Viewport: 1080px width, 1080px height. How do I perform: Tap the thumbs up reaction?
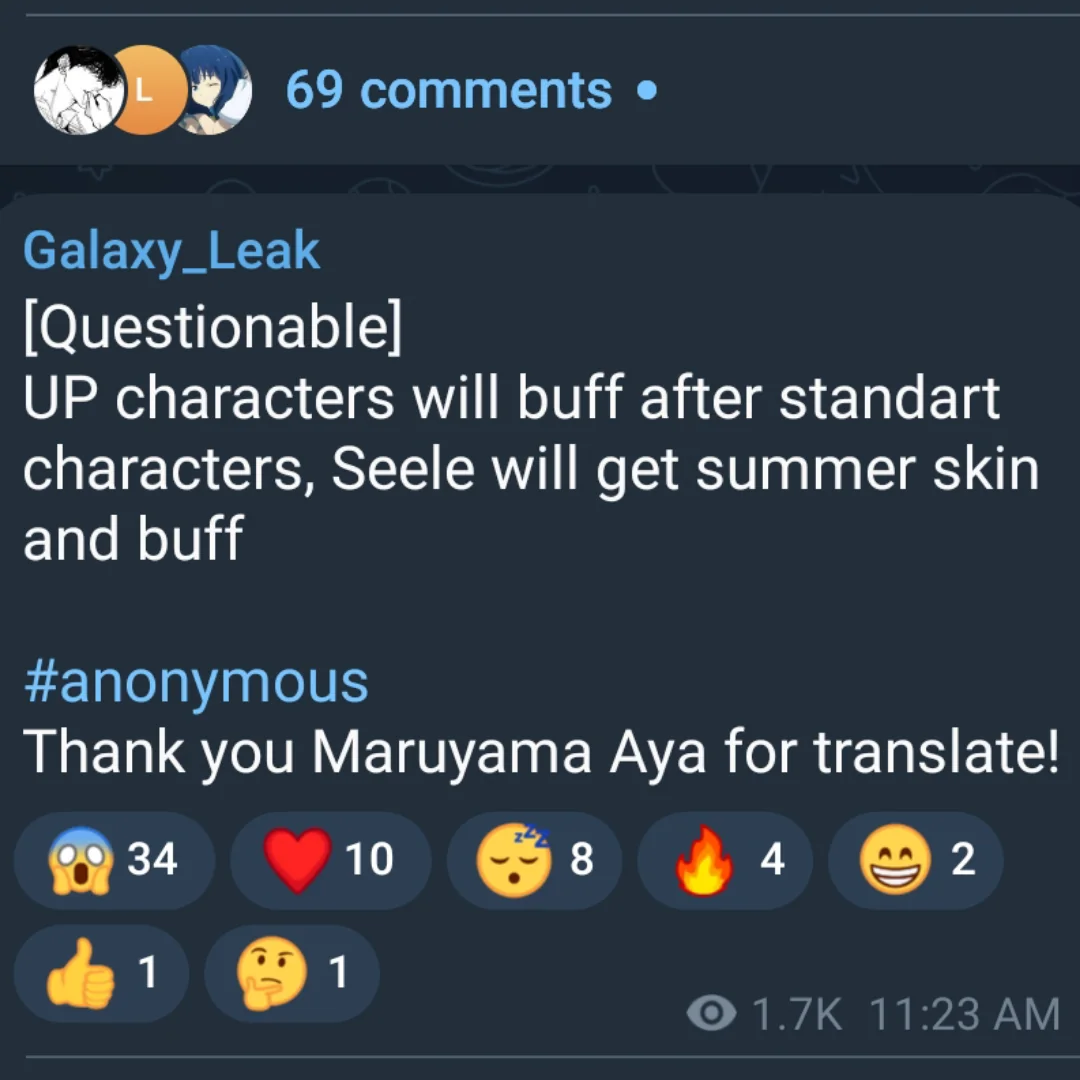point(101,973)
